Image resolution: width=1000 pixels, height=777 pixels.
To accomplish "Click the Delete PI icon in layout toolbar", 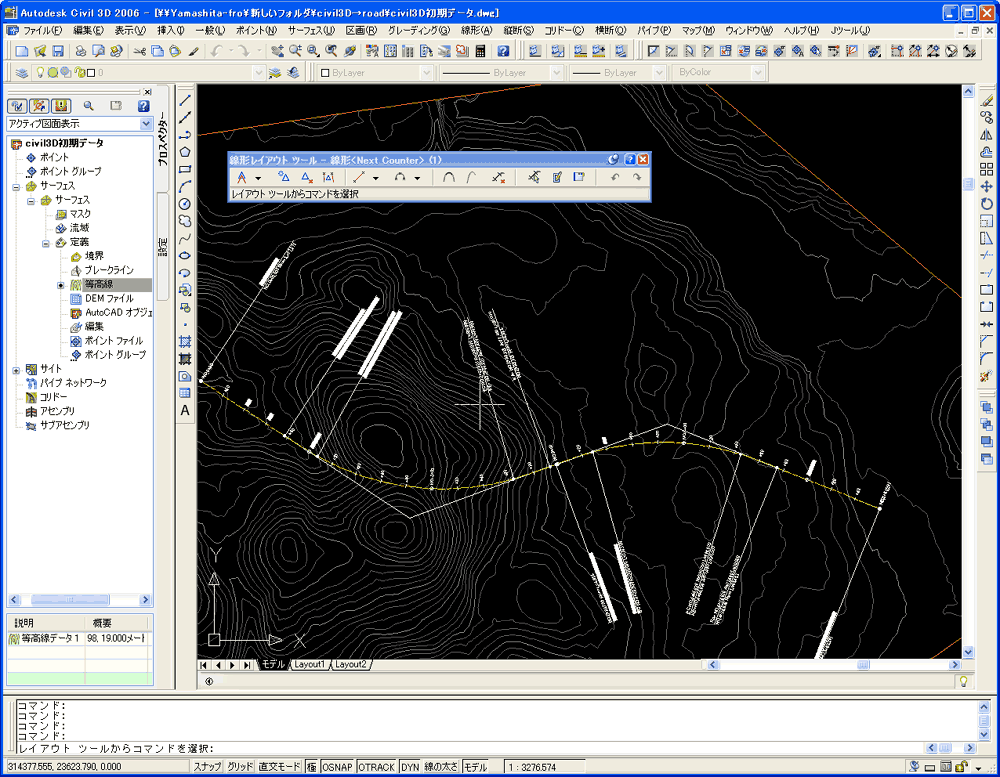I will click(308, 177).
